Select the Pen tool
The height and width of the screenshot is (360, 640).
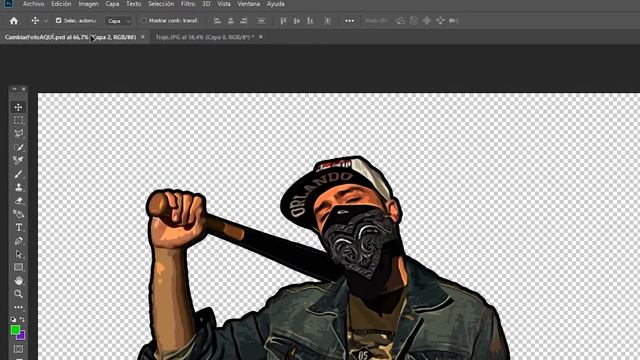18,241
